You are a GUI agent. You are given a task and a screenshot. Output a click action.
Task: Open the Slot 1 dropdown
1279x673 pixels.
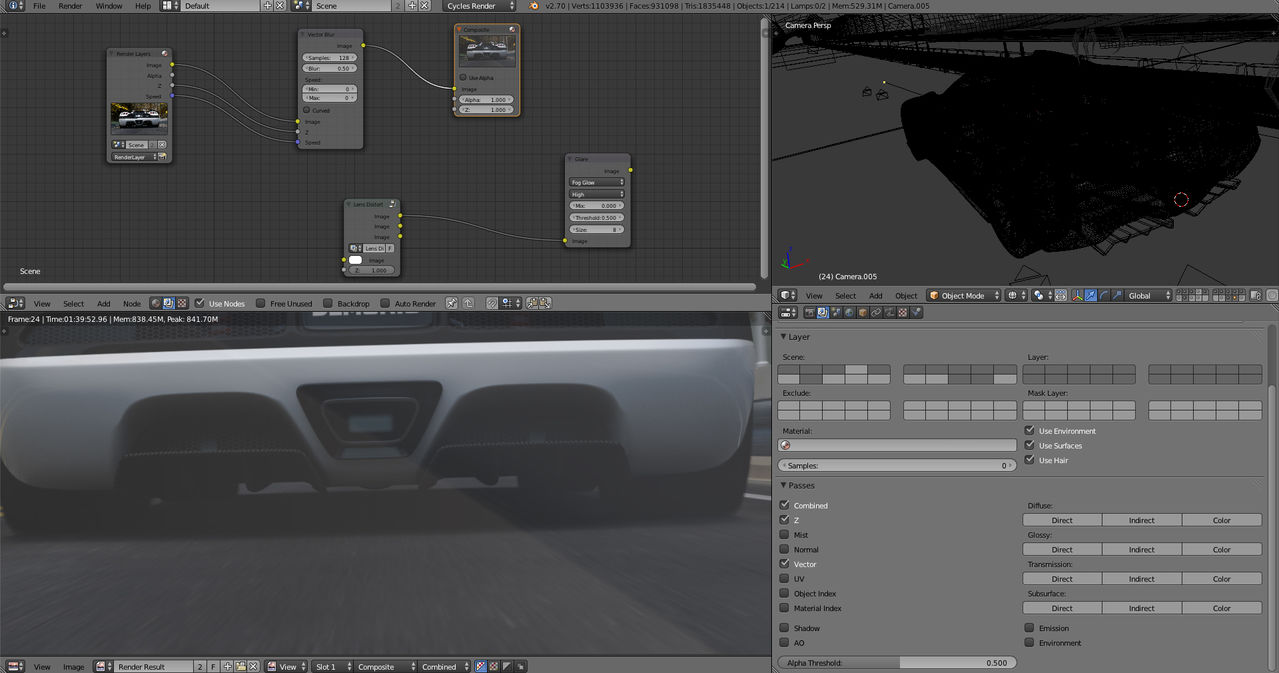click(x=333, y=666)
